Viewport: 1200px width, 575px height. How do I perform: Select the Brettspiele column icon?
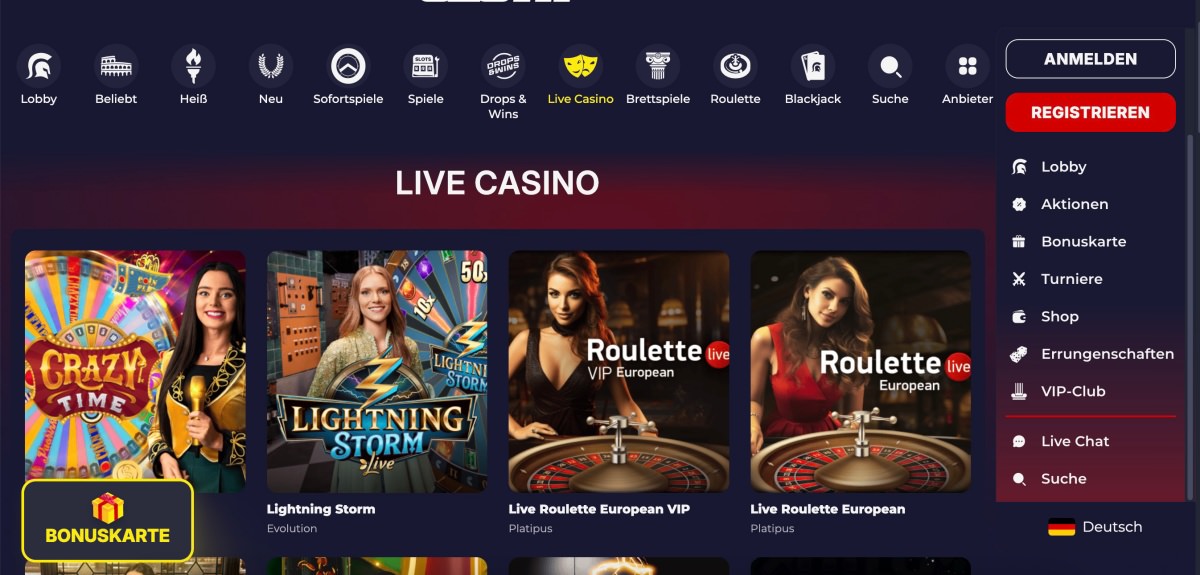click(658, 67)
